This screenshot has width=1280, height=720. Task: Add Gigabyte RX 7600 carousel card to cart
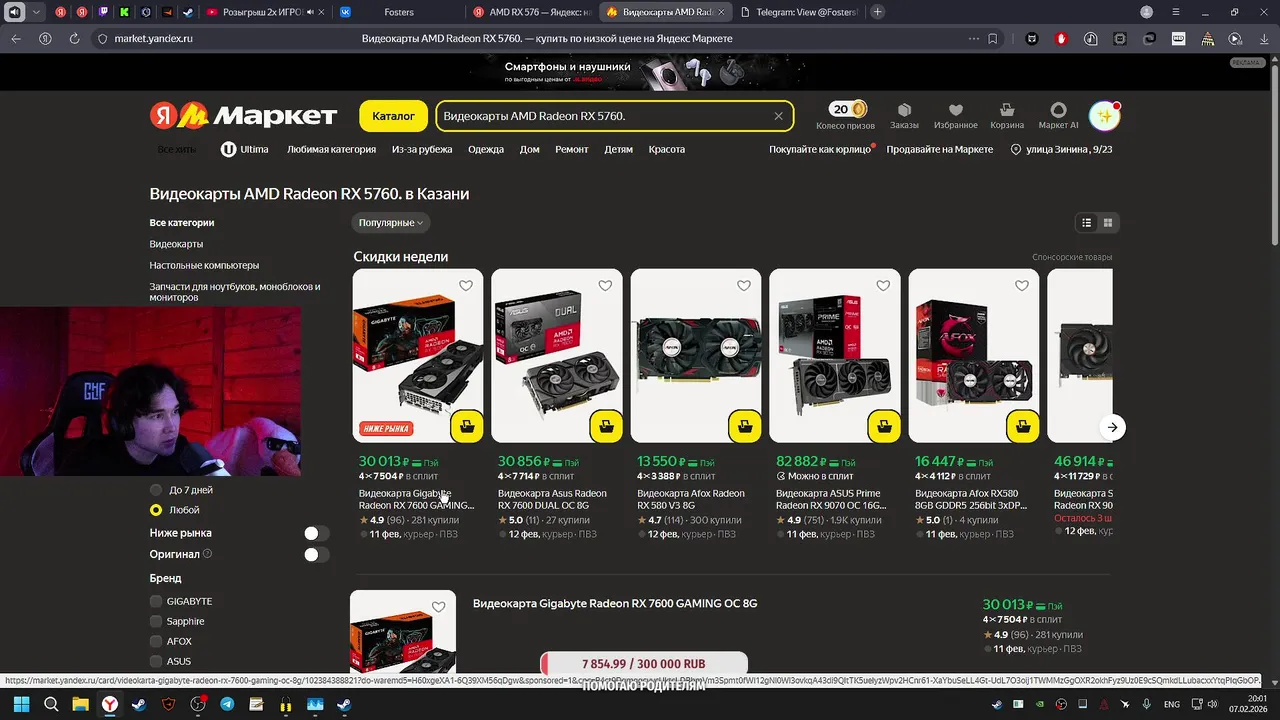(x=467, y=427)
